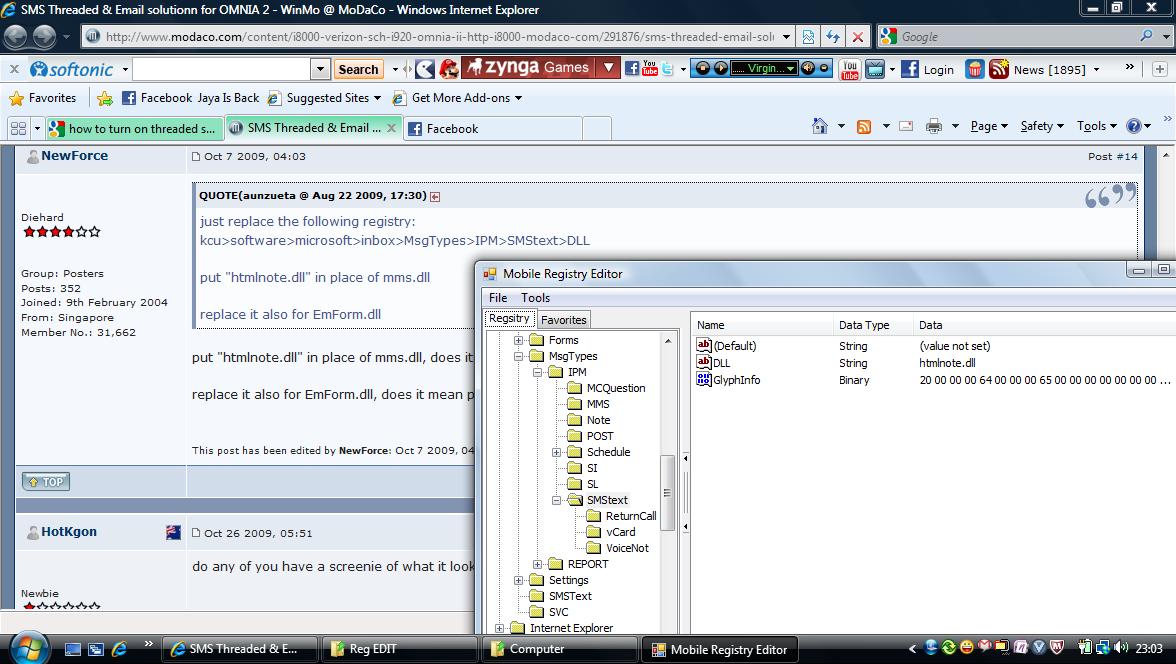Open the Tools menu in Registry Editor
The width and height of the screenshot is (1176, 664).
click(535, 297)
